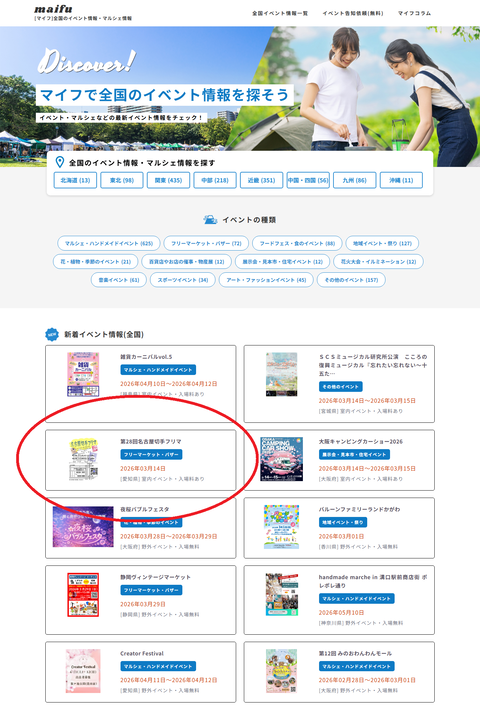Select the 北海道 (13) region button
Image resolution: width=480 pixels, height=712 pixels.
[x=75, y=180]
